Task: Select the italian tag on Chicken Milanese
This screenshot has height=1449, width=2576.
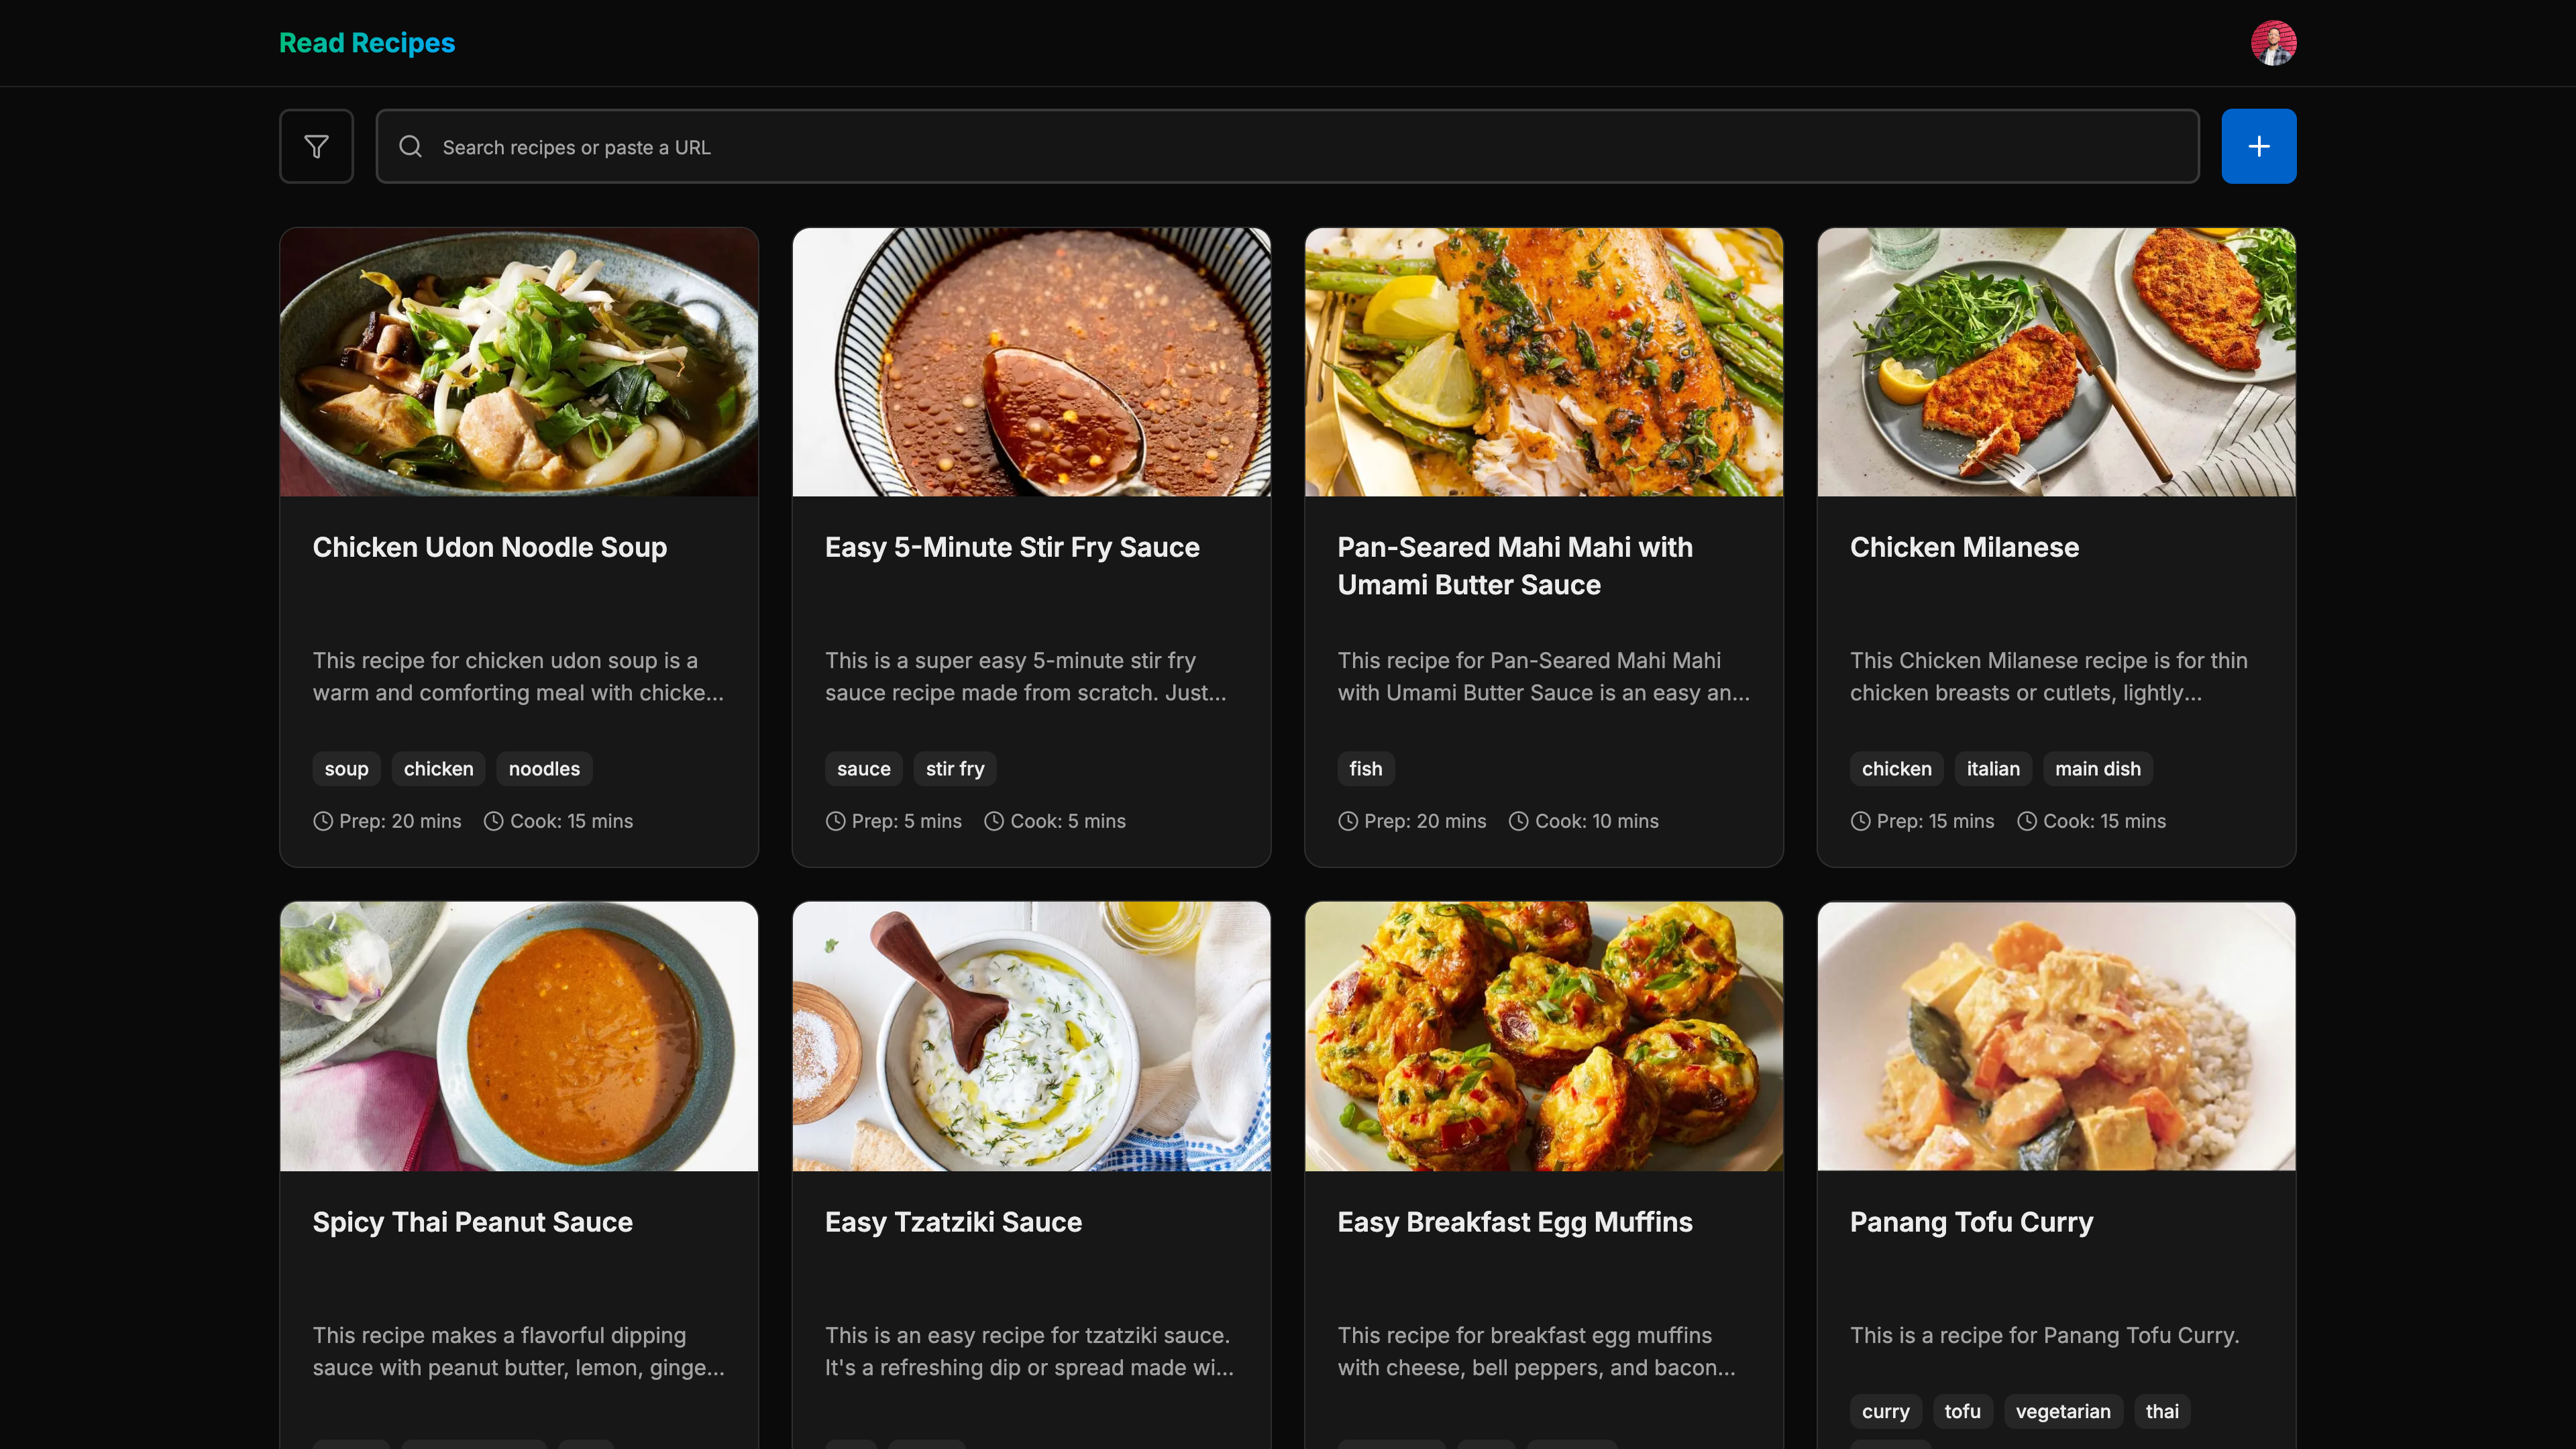Action: click(x=1992, y=768)
